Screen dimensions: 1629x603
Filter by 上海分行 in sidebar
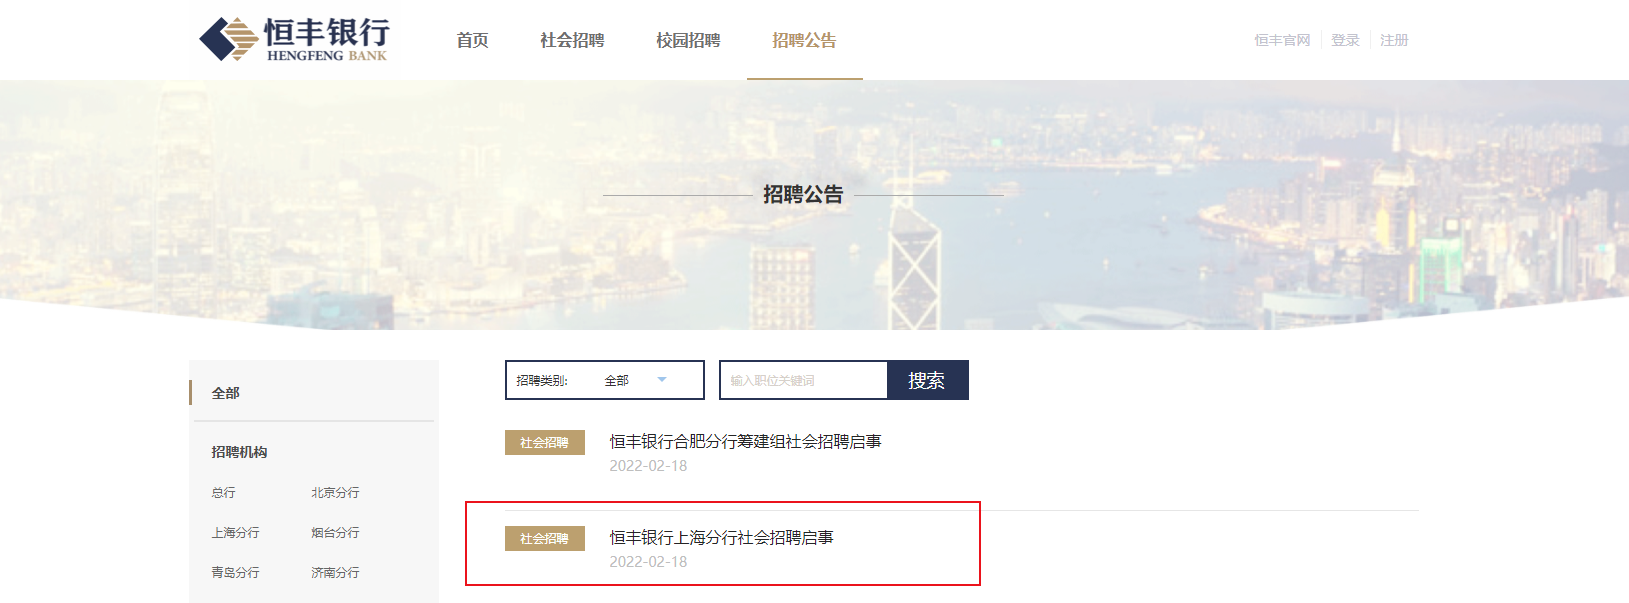click(235, 532)
